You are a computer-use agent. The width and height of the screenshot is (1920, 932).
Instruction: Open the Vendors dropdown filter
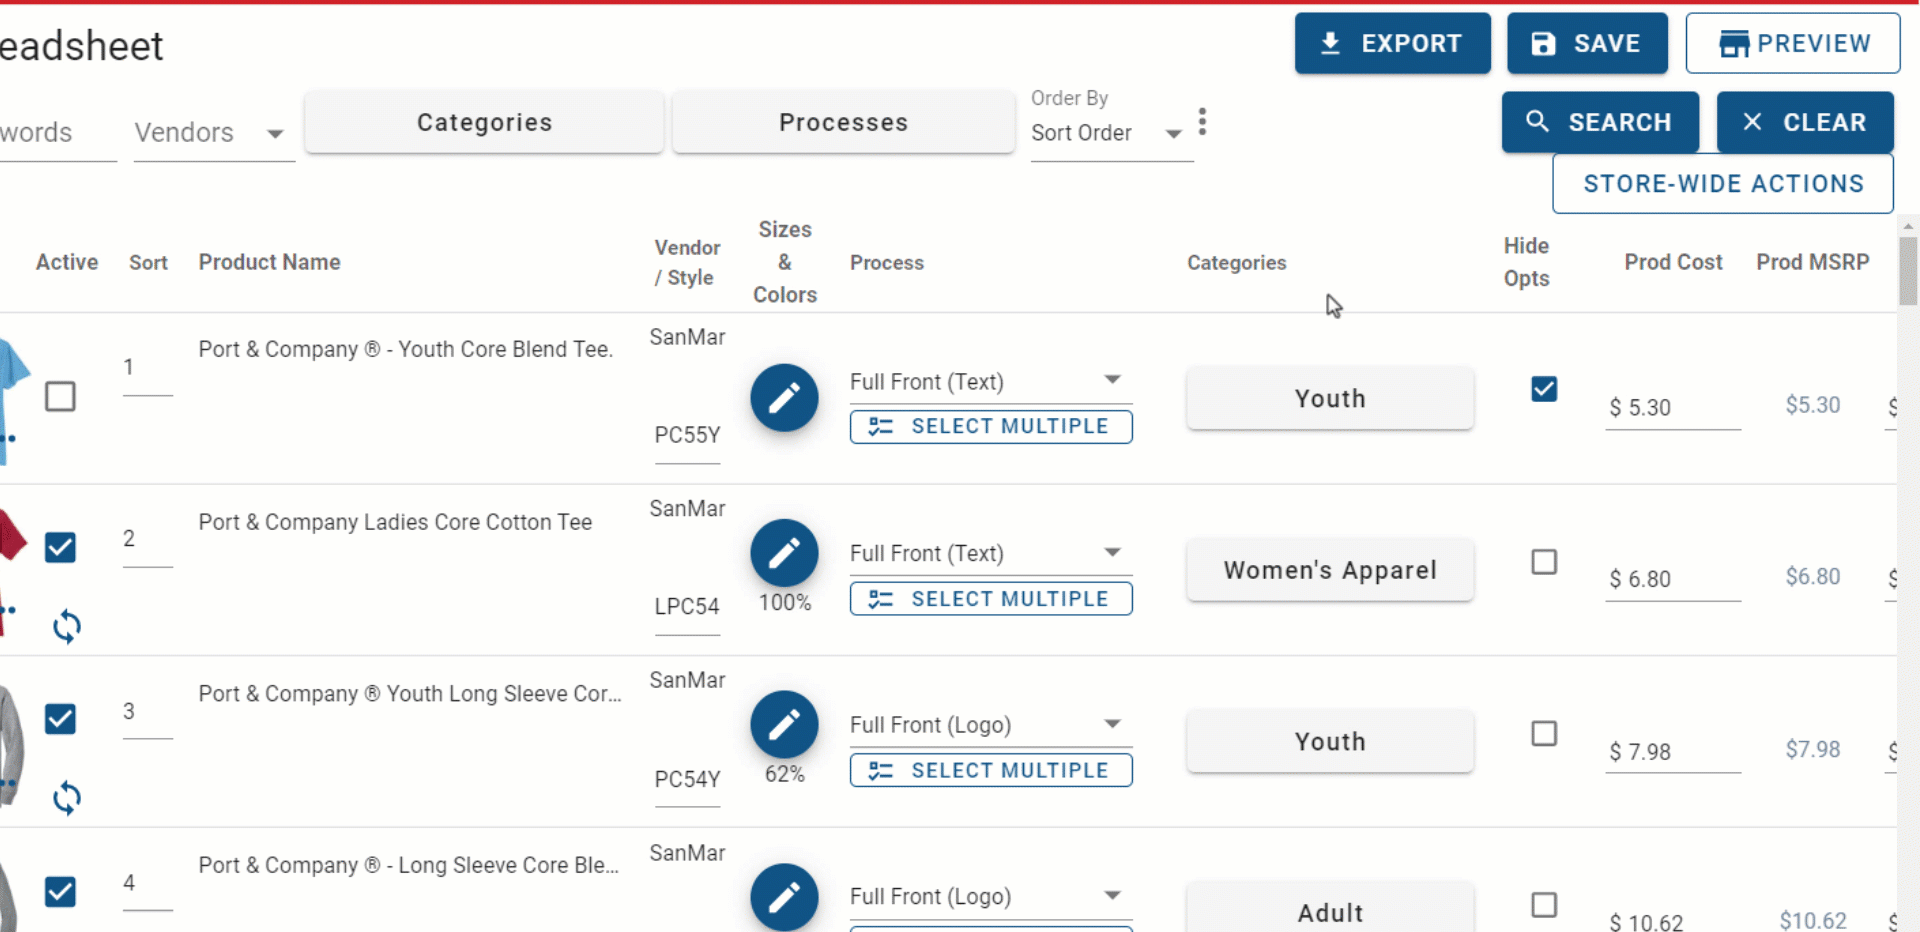click(x=214, y=133)
